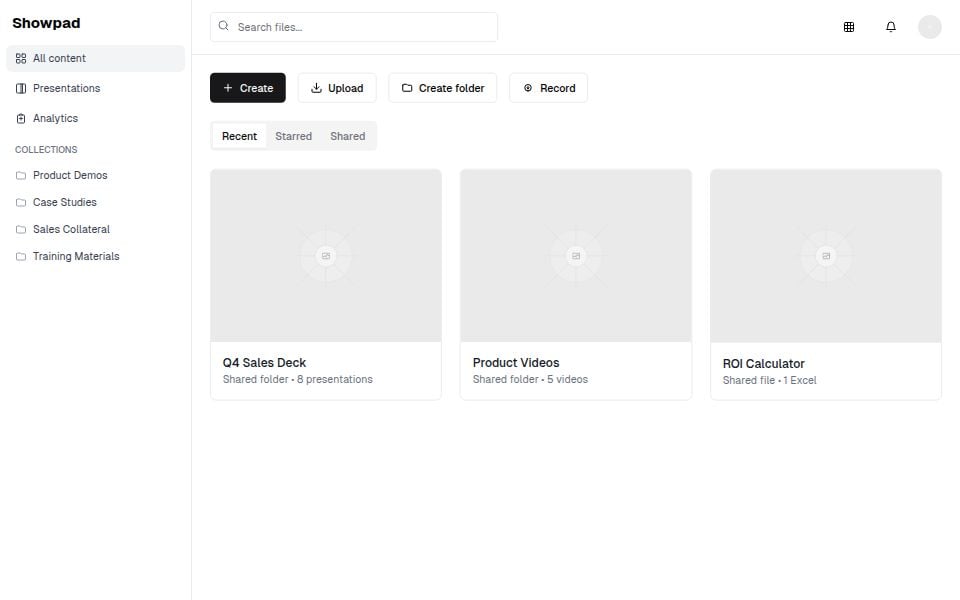Switch to the Starred tab
Screen dimensions: 960x600
[x=293, y=136]
